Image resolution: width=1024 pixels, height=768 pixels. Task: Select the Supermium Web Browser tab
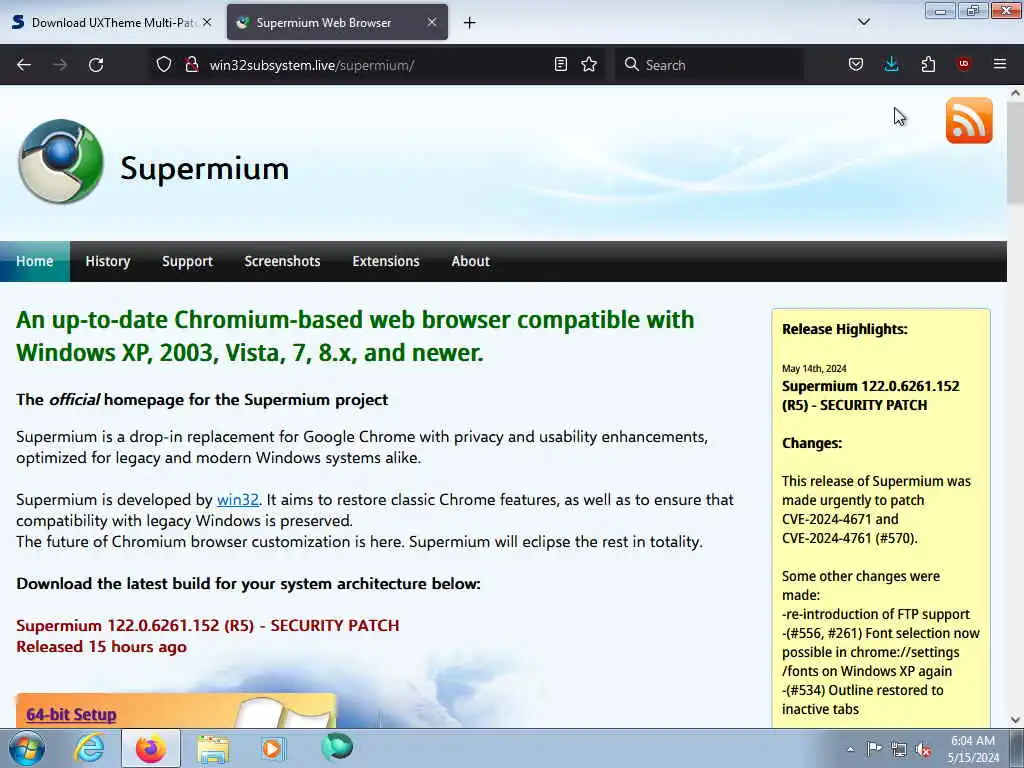click(337, 22)
